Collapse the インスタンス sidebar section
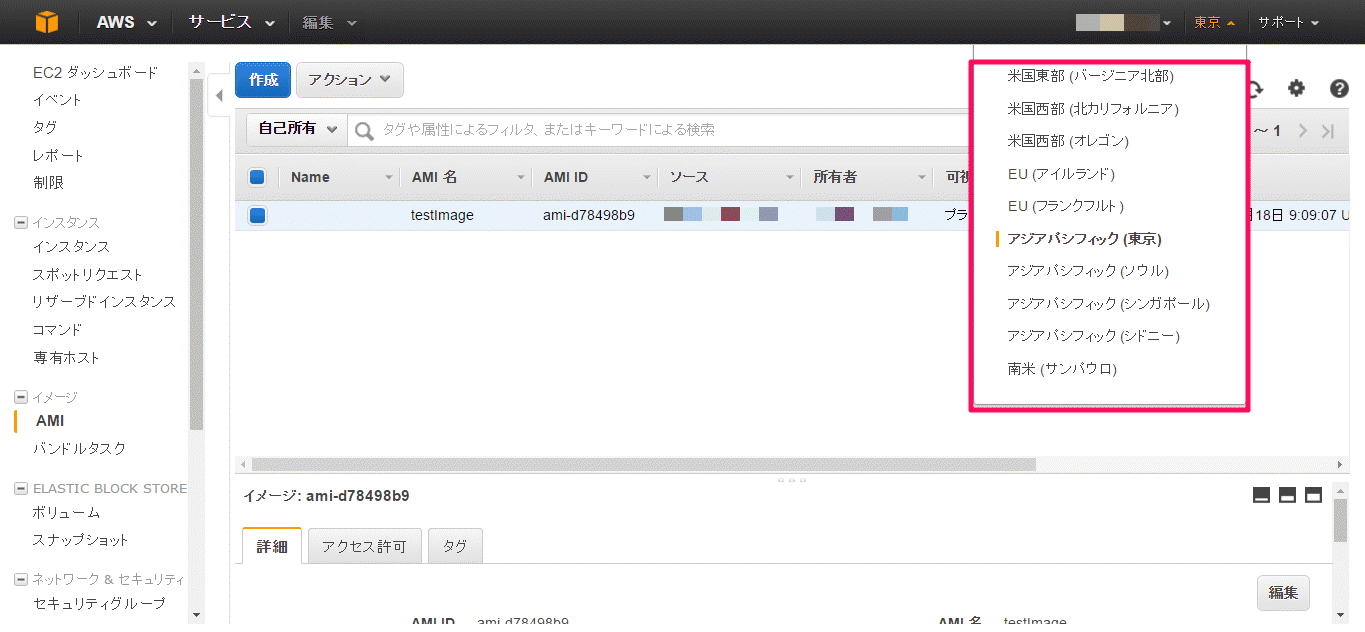This screenshot has width=1365, height=632. point(21,223)
